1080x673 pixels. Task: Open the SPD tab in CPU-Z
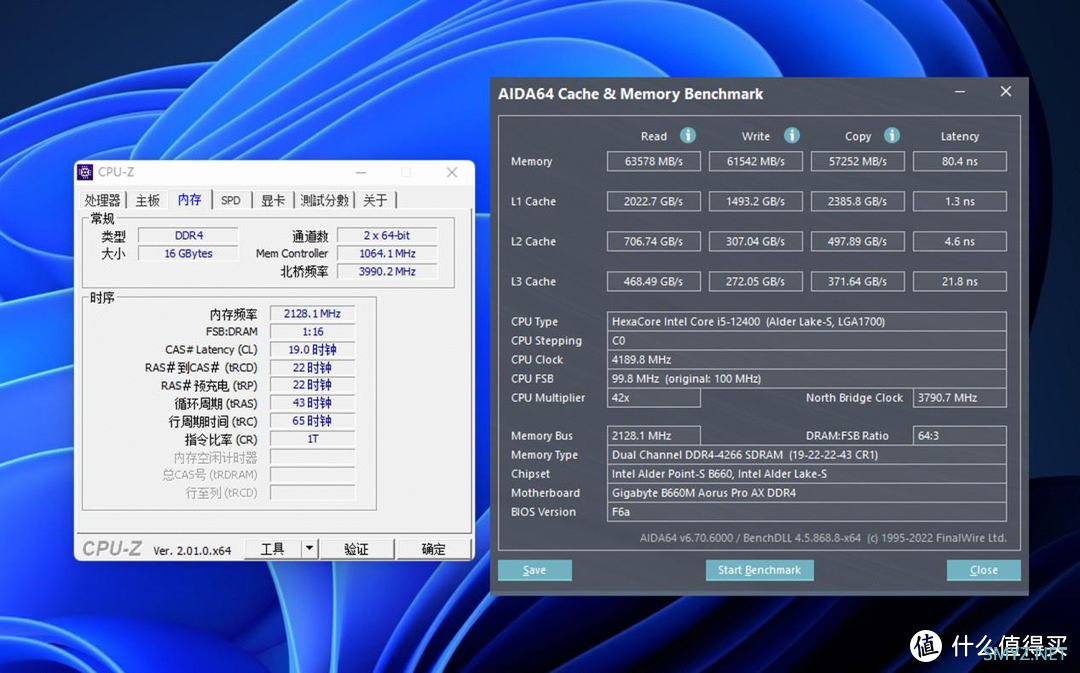coord(231,200)
